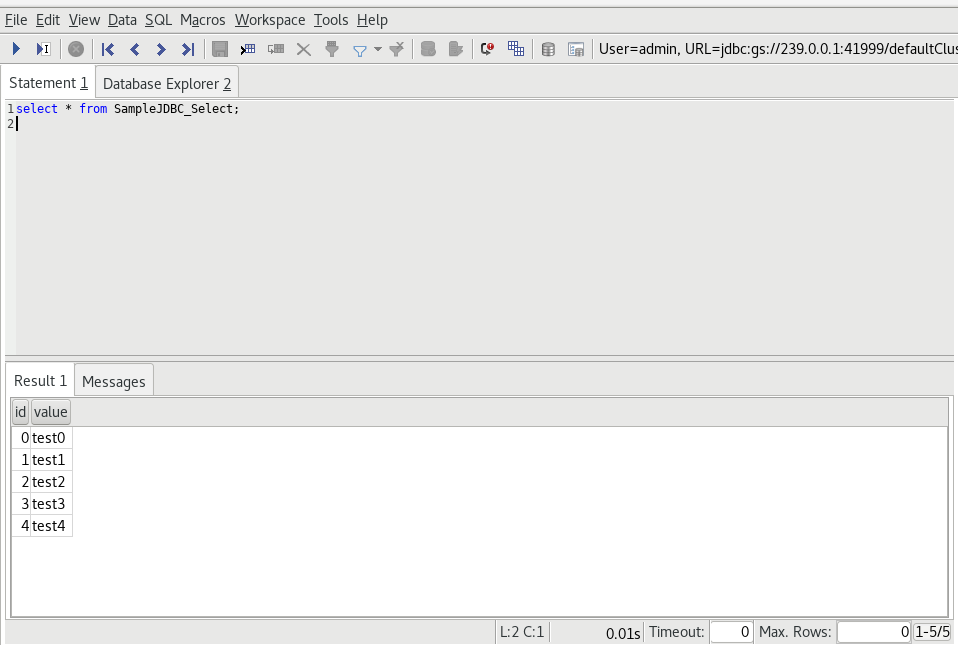Image resolution: width=958 pixels, height=645 pixels.
Task: Open the Workspace menu
Action: click(x=270, y=20)
